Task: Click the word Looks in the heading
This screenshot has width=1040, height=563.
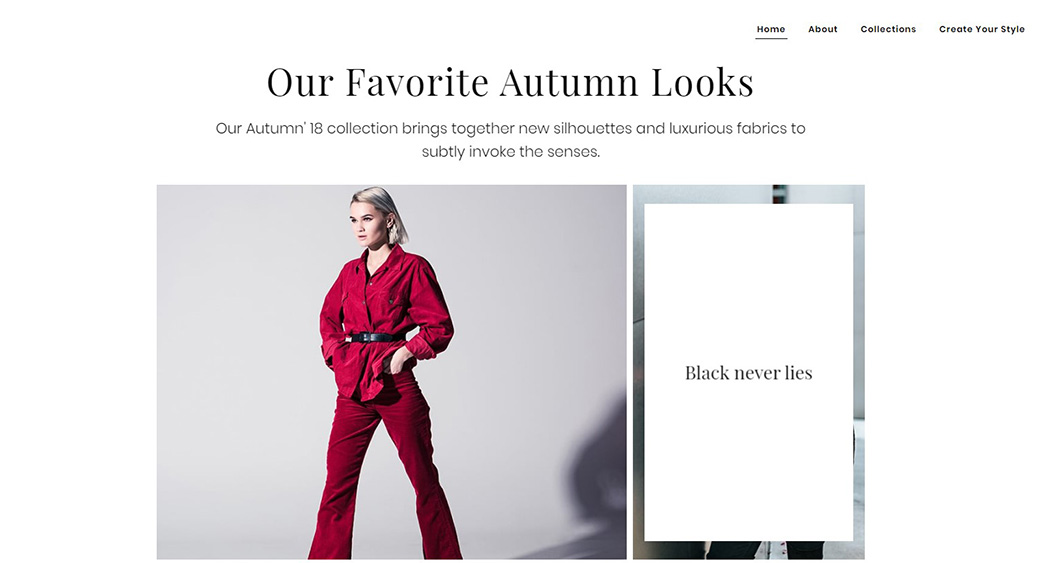Action: [x=702, y=83]
